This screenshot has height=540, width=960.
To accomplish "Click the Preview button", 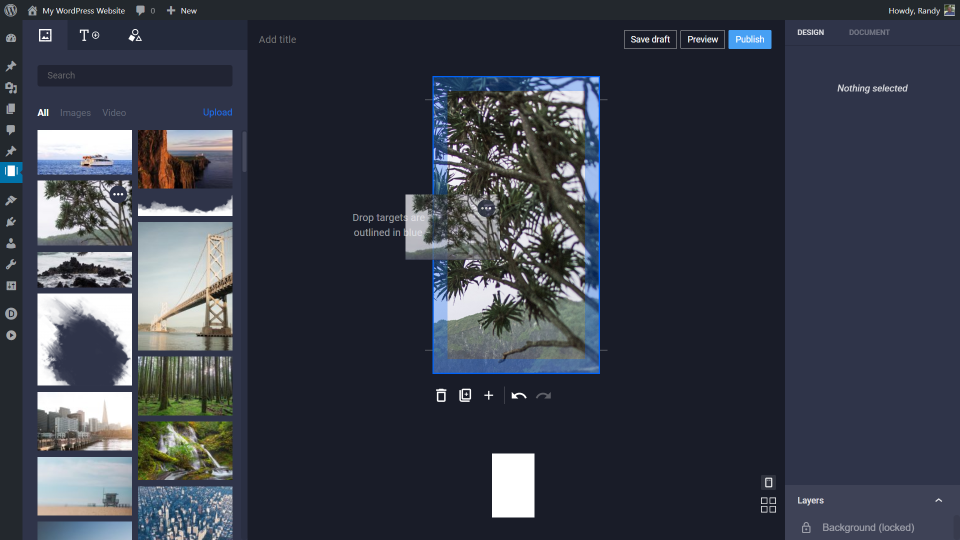I will [x=702, y=39].
